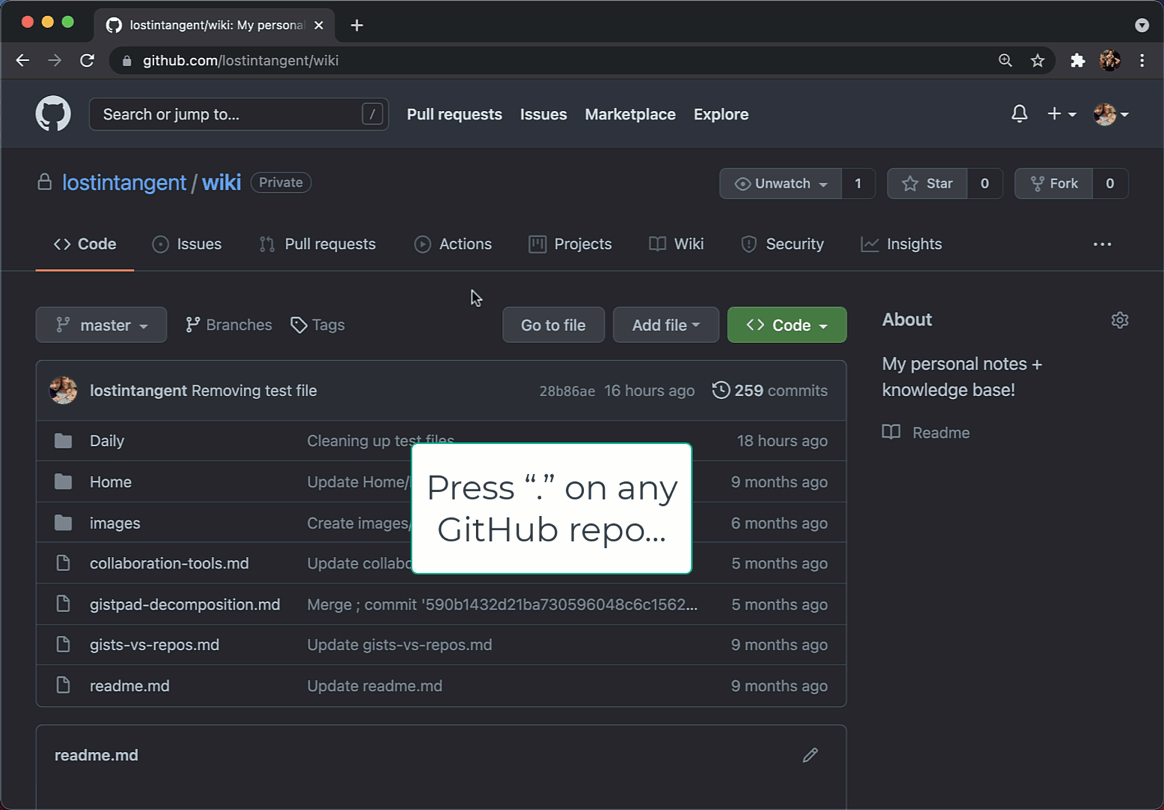Click the zoom magnifier icon in address bar
Screen dimensions: 1164x810
coord(1005,60)
